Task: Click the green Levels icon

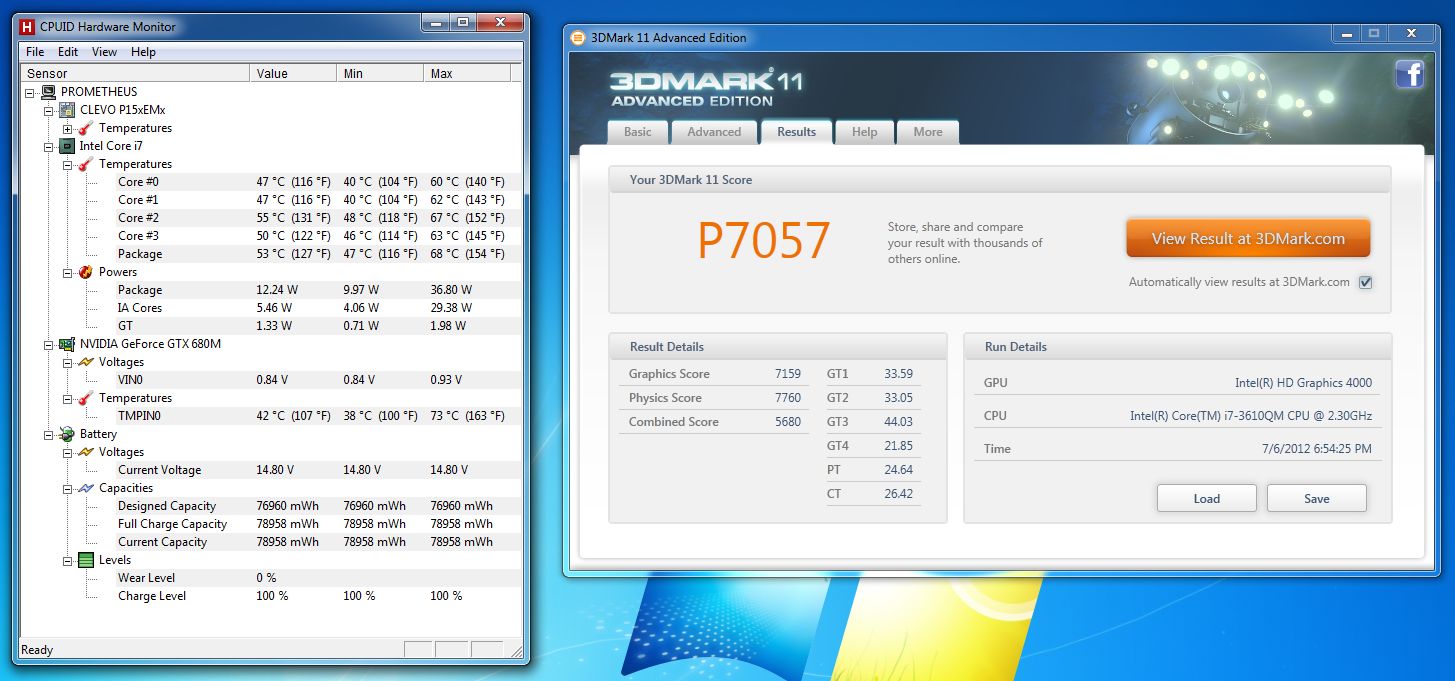Action: point(86,560)
